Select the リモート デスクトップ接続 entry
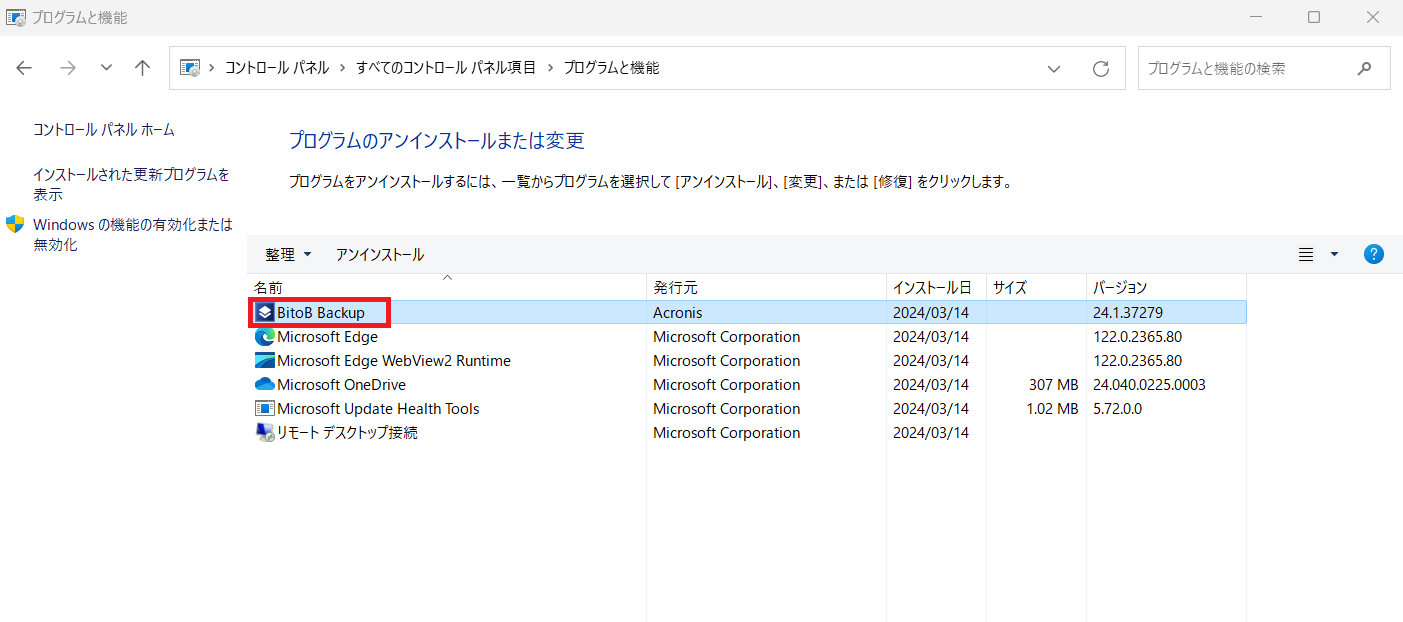The width and height of the screenshot is (1403, 622). [347, 433]
